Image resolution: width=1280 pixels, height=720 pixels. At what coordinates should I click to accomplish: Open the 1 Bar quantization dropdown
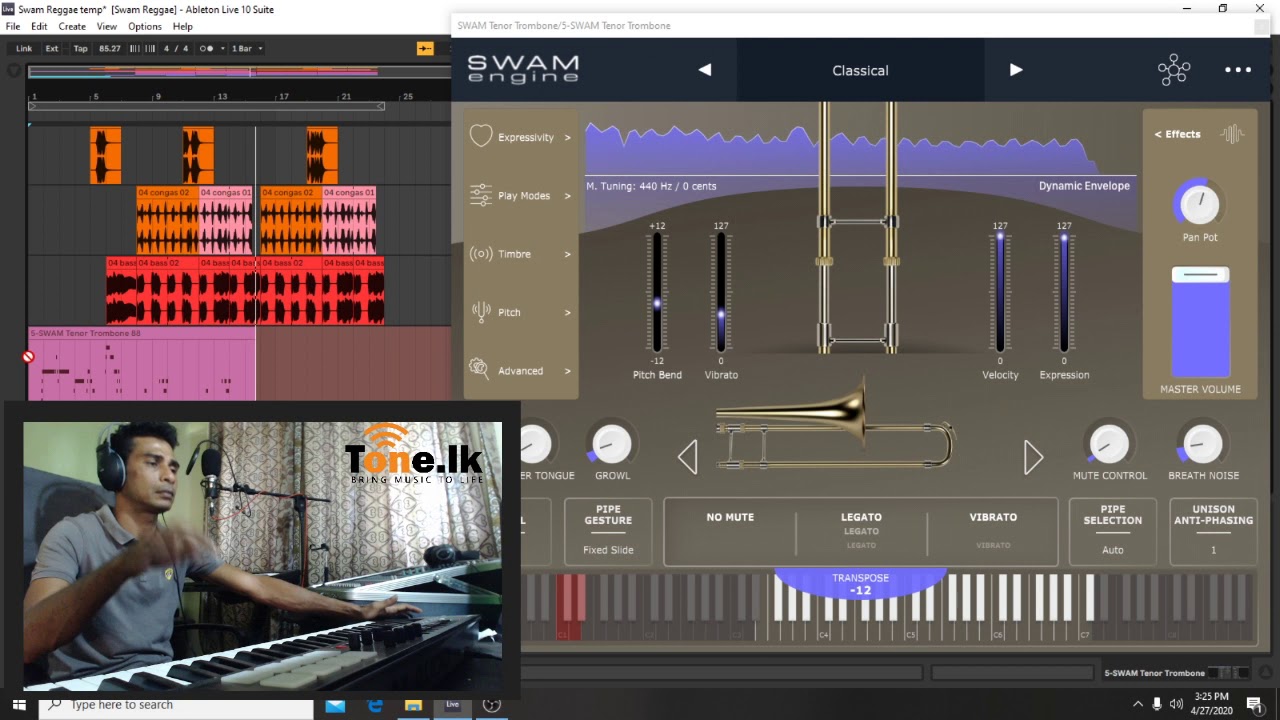pyautogui.click(x=247, y=48)
